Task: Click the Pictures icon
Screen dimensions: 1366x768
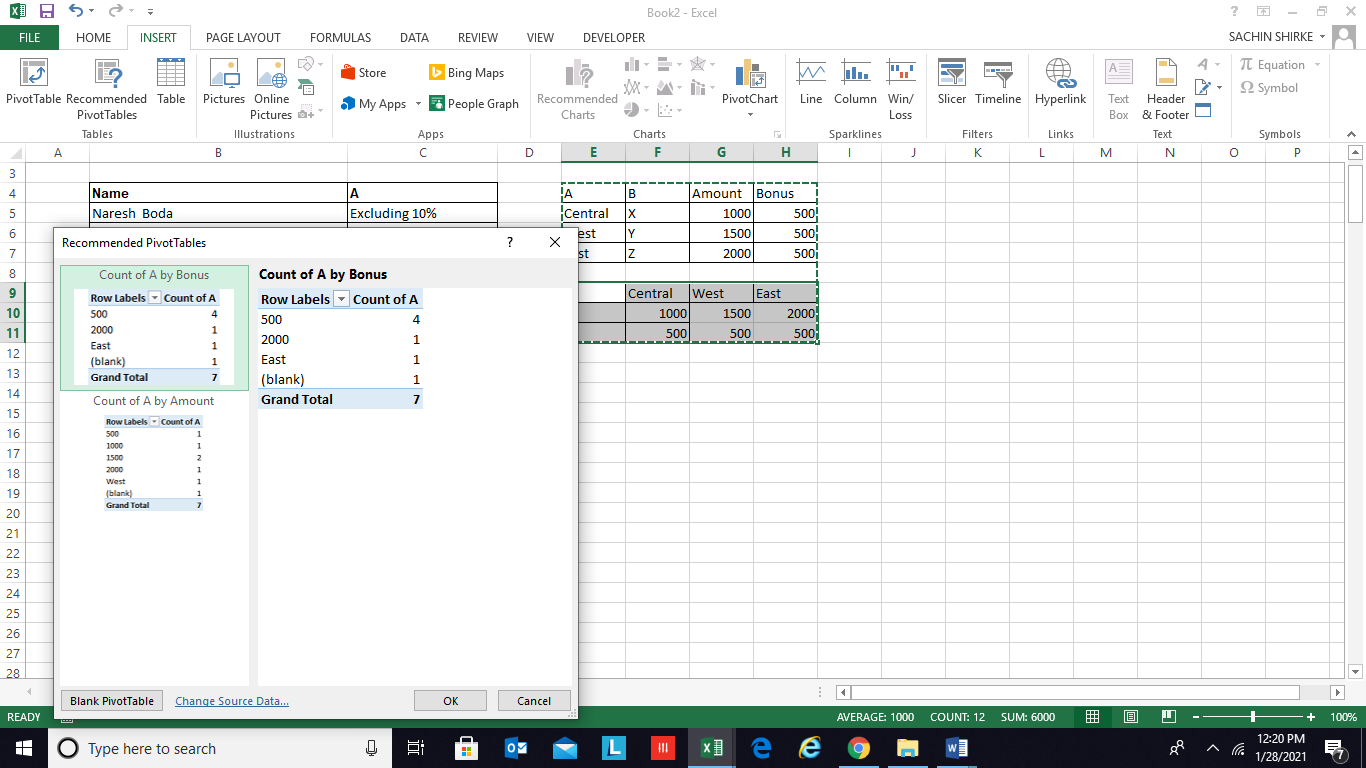Action: [224, 82]
